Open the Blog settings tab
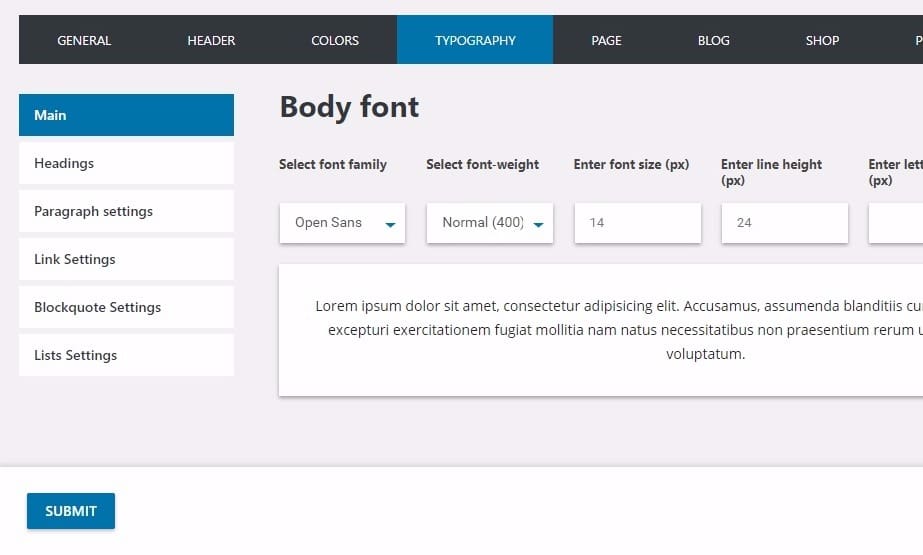923x555 pixels. (x=713, y=40)
